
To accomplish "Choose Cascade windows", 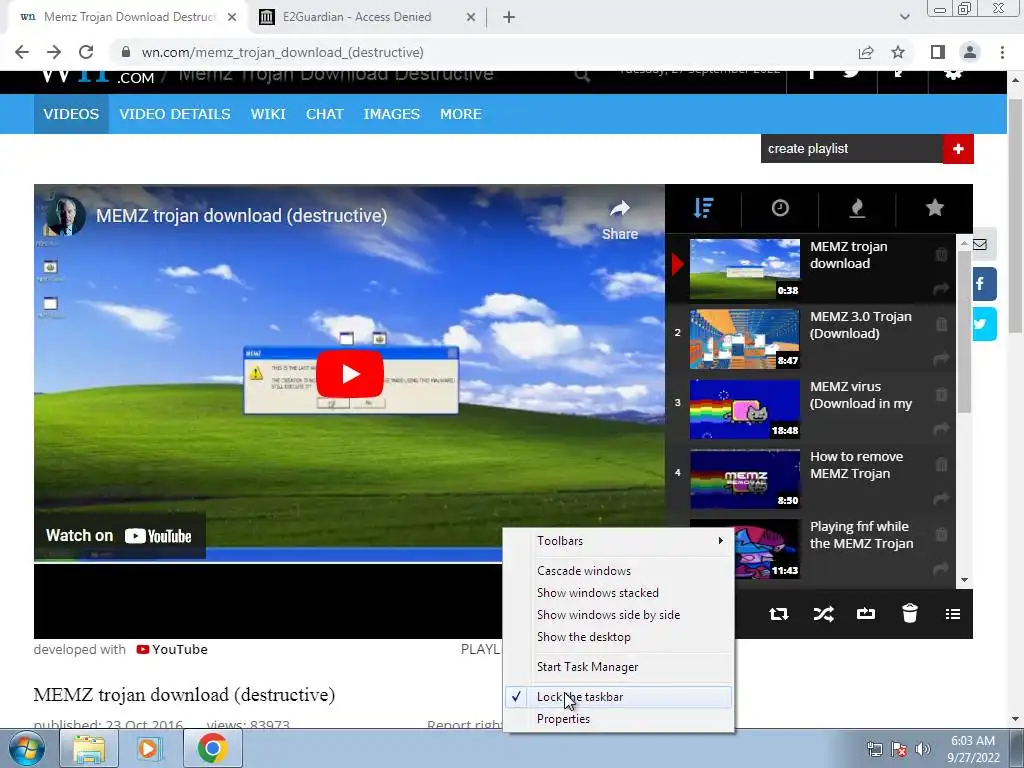I will [x=618, y=571].
